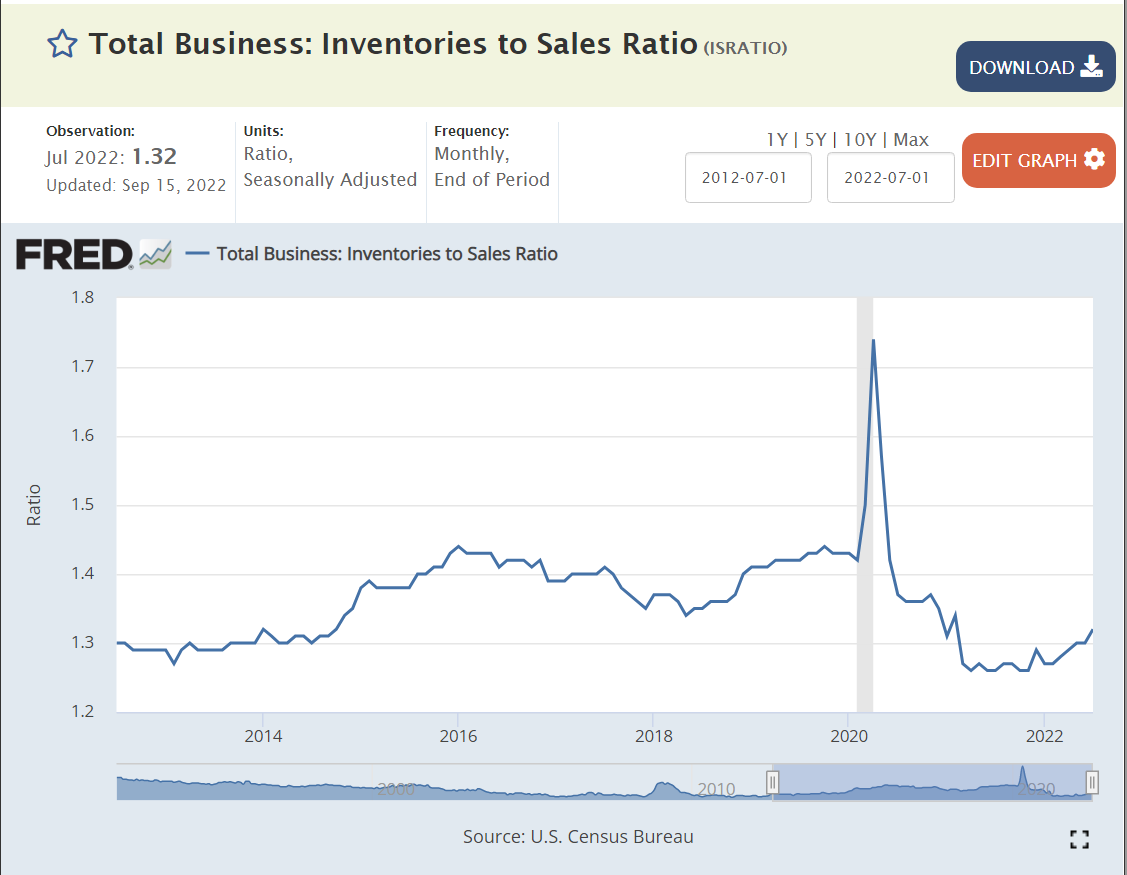The height and width of the screenshot is (875, 1127).
Task: Click the 2020 spike peak on the line
Action: 873,340
